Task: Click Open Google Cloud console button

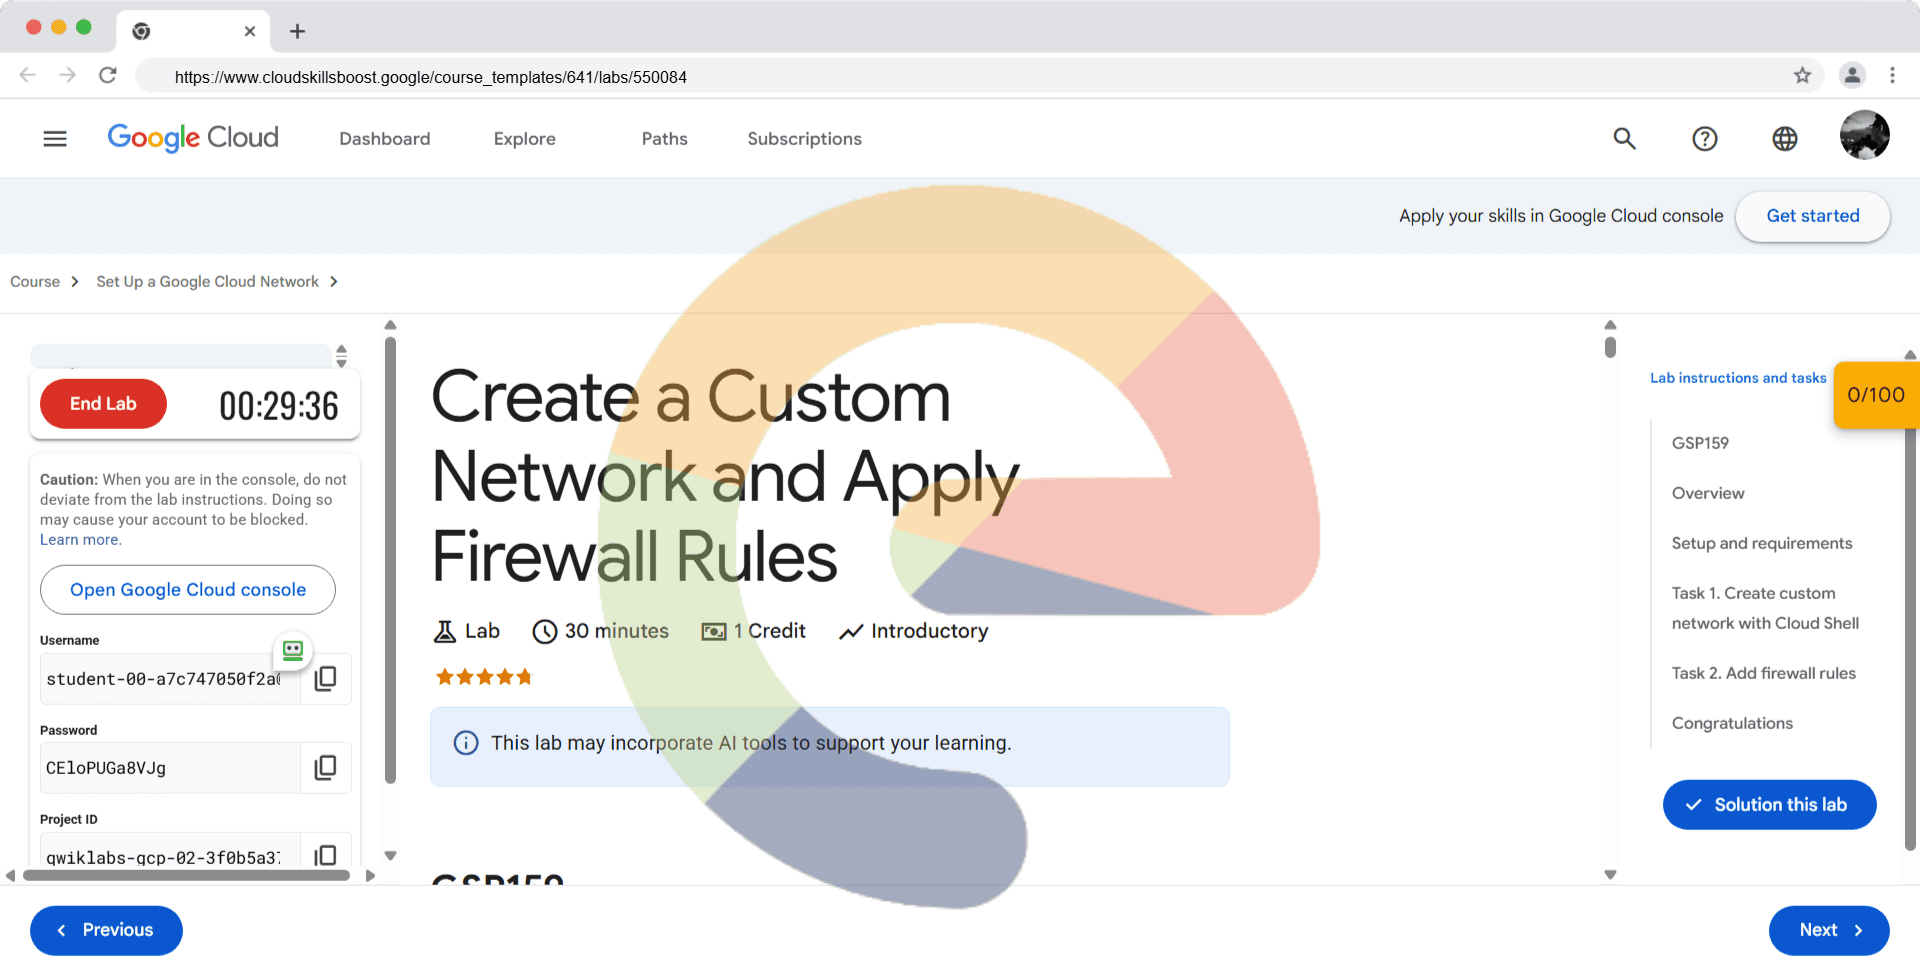Action: [188, 590]
